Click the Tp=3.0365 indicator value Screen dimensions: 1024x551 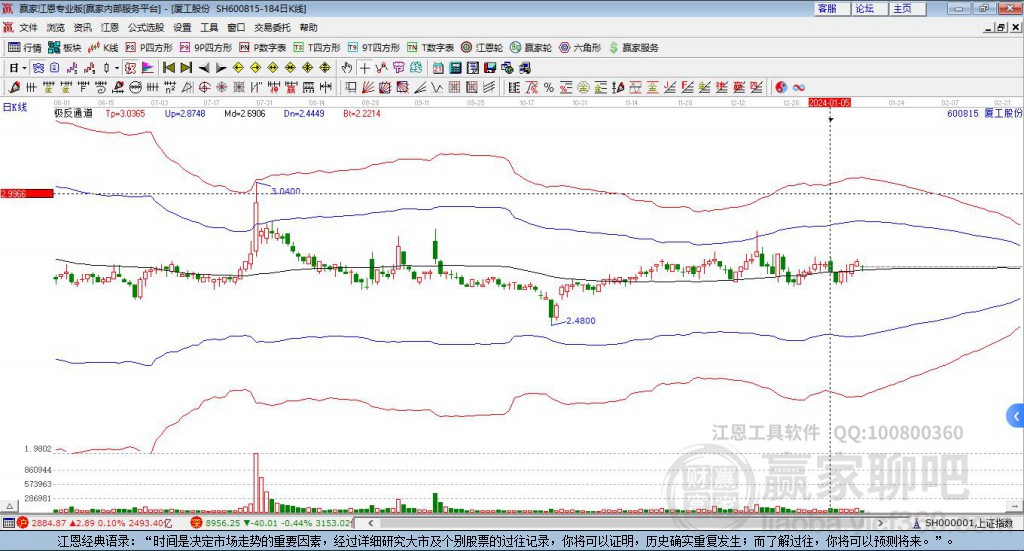pos(125,114)
